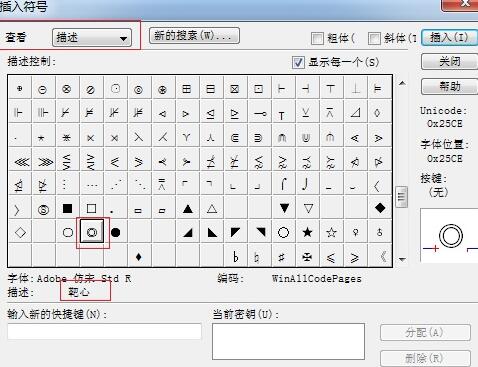478x367 pixels.
Task: Select the solid black diamond symbol
Action: [380, 208]
